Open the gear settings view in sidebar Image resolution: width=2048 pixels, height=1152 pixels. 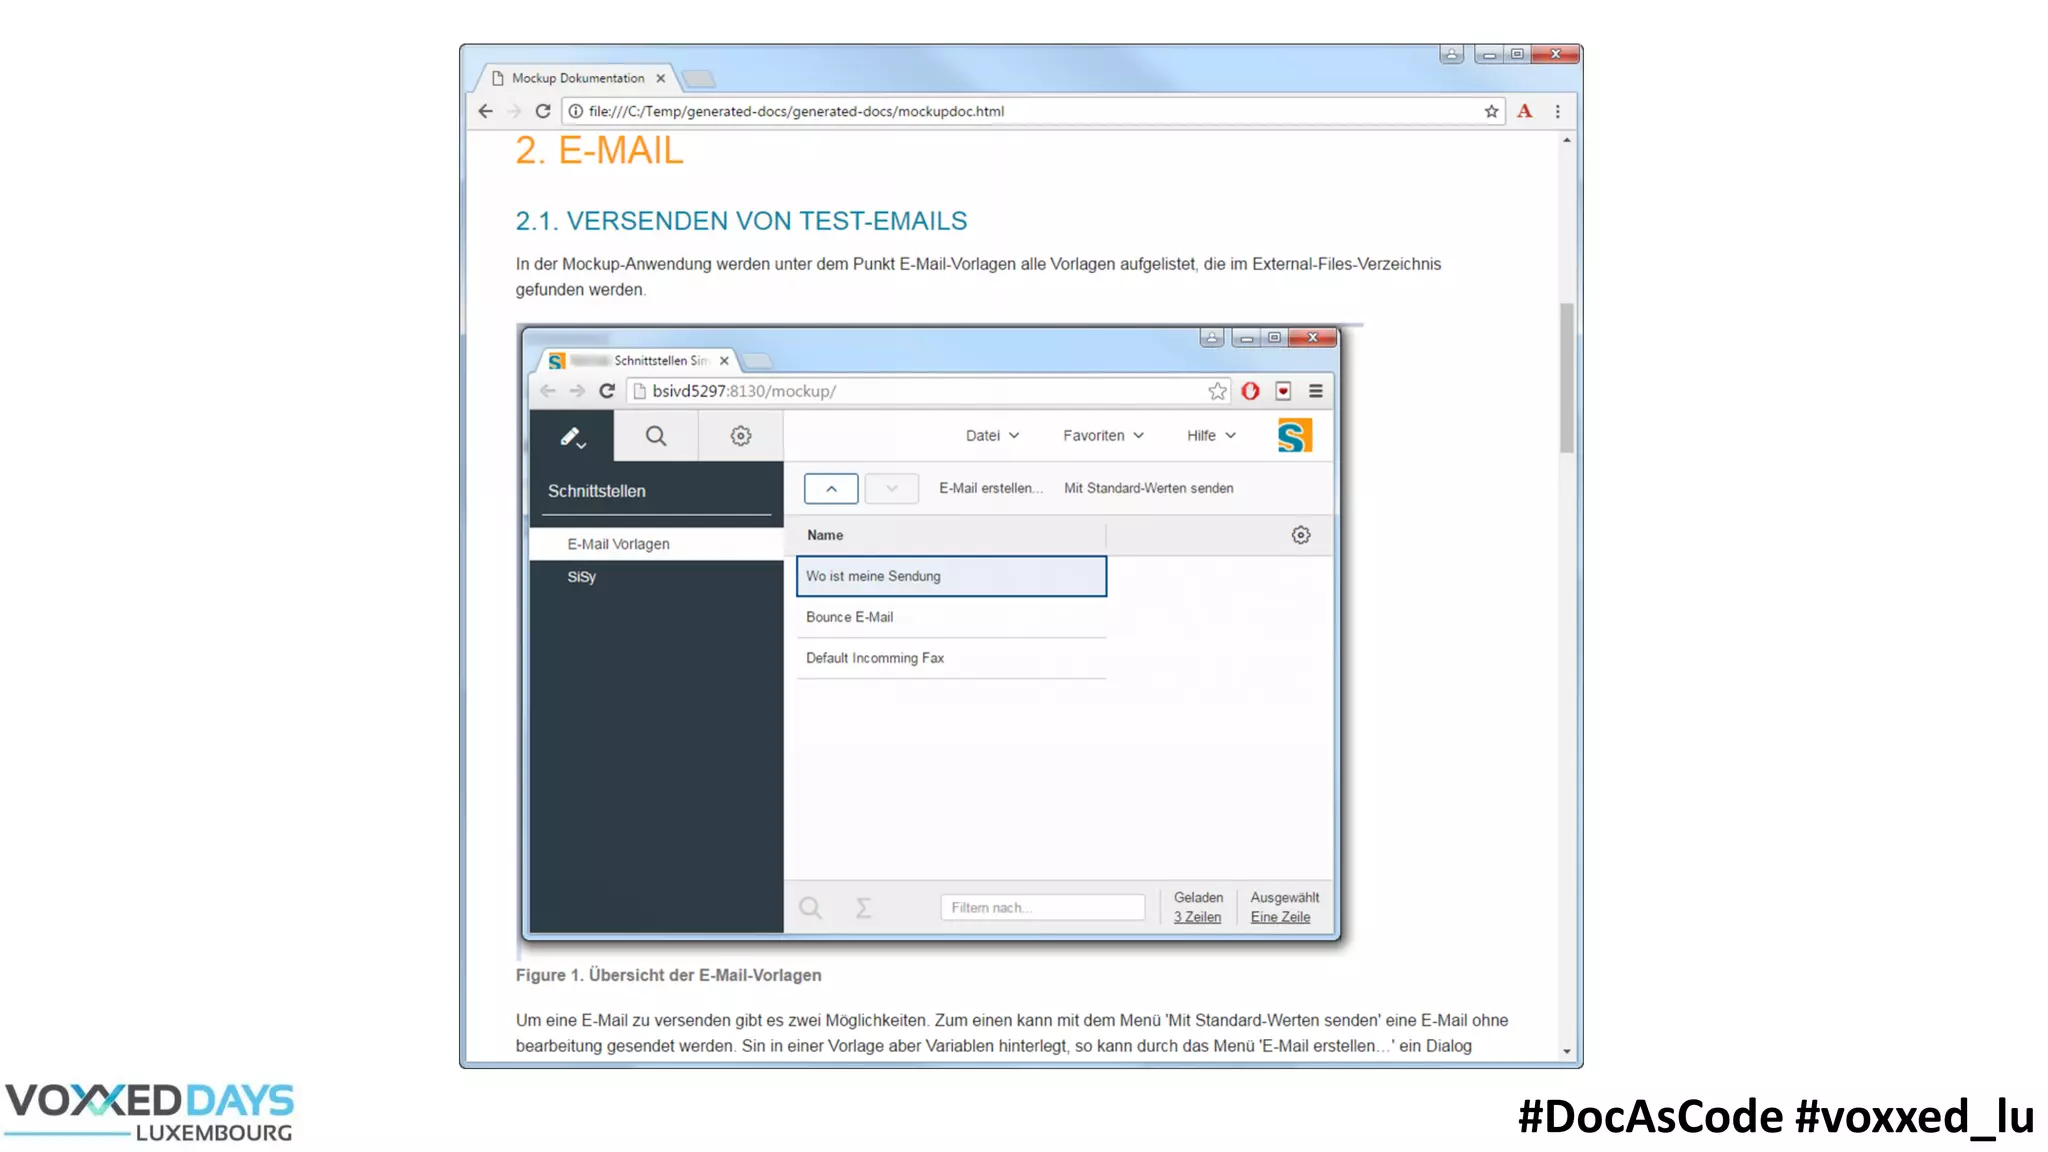coord(740,436)
